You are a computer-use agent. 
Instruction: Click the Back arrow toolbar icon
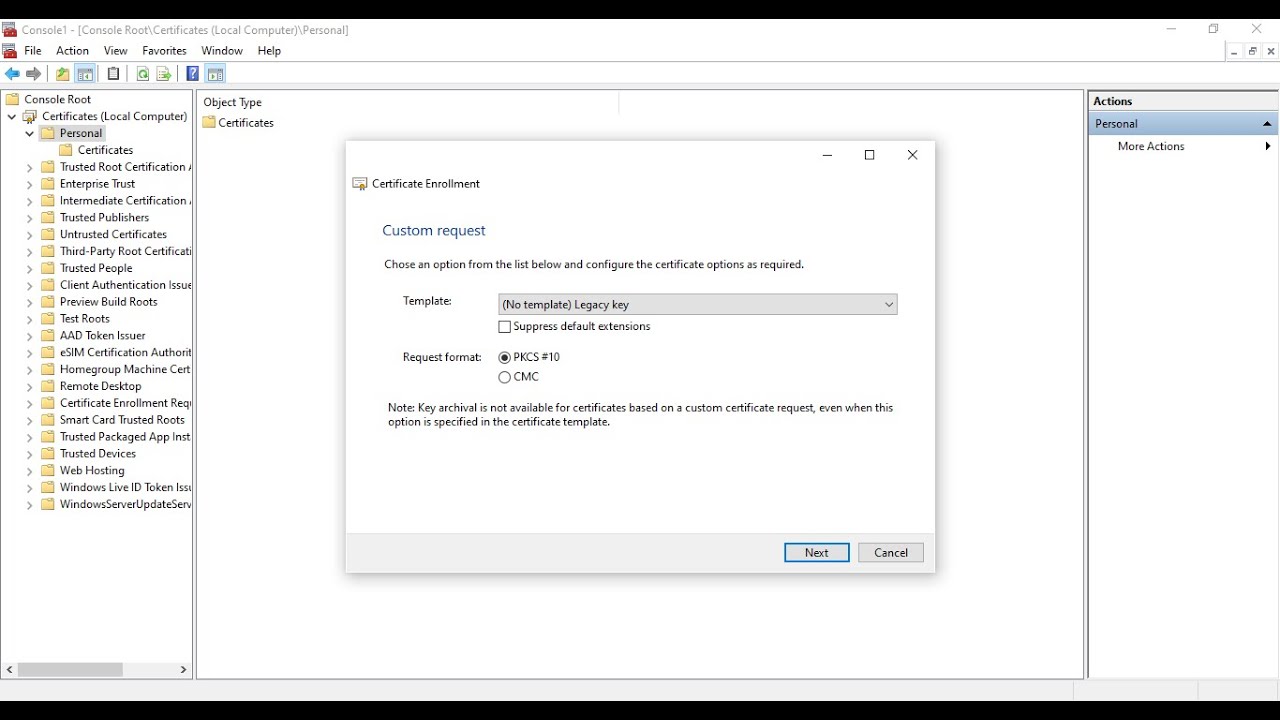pyautogui.click(x=12, y=74)
